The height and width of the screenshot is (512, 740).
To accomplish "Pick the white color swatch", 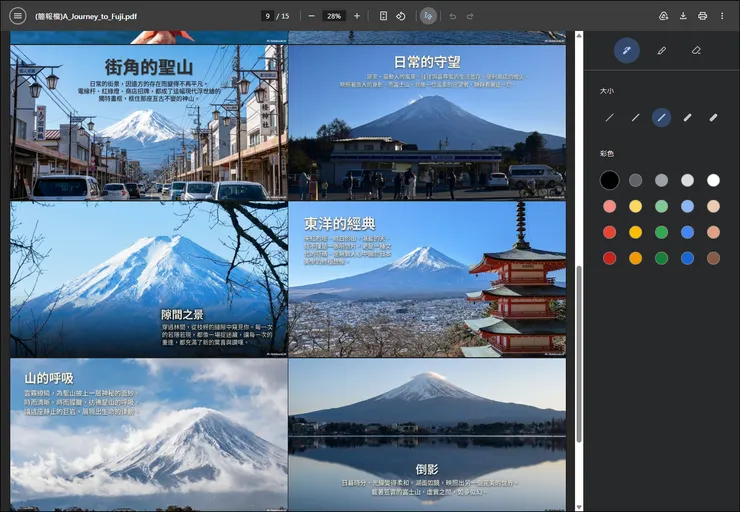I will 713,180.
